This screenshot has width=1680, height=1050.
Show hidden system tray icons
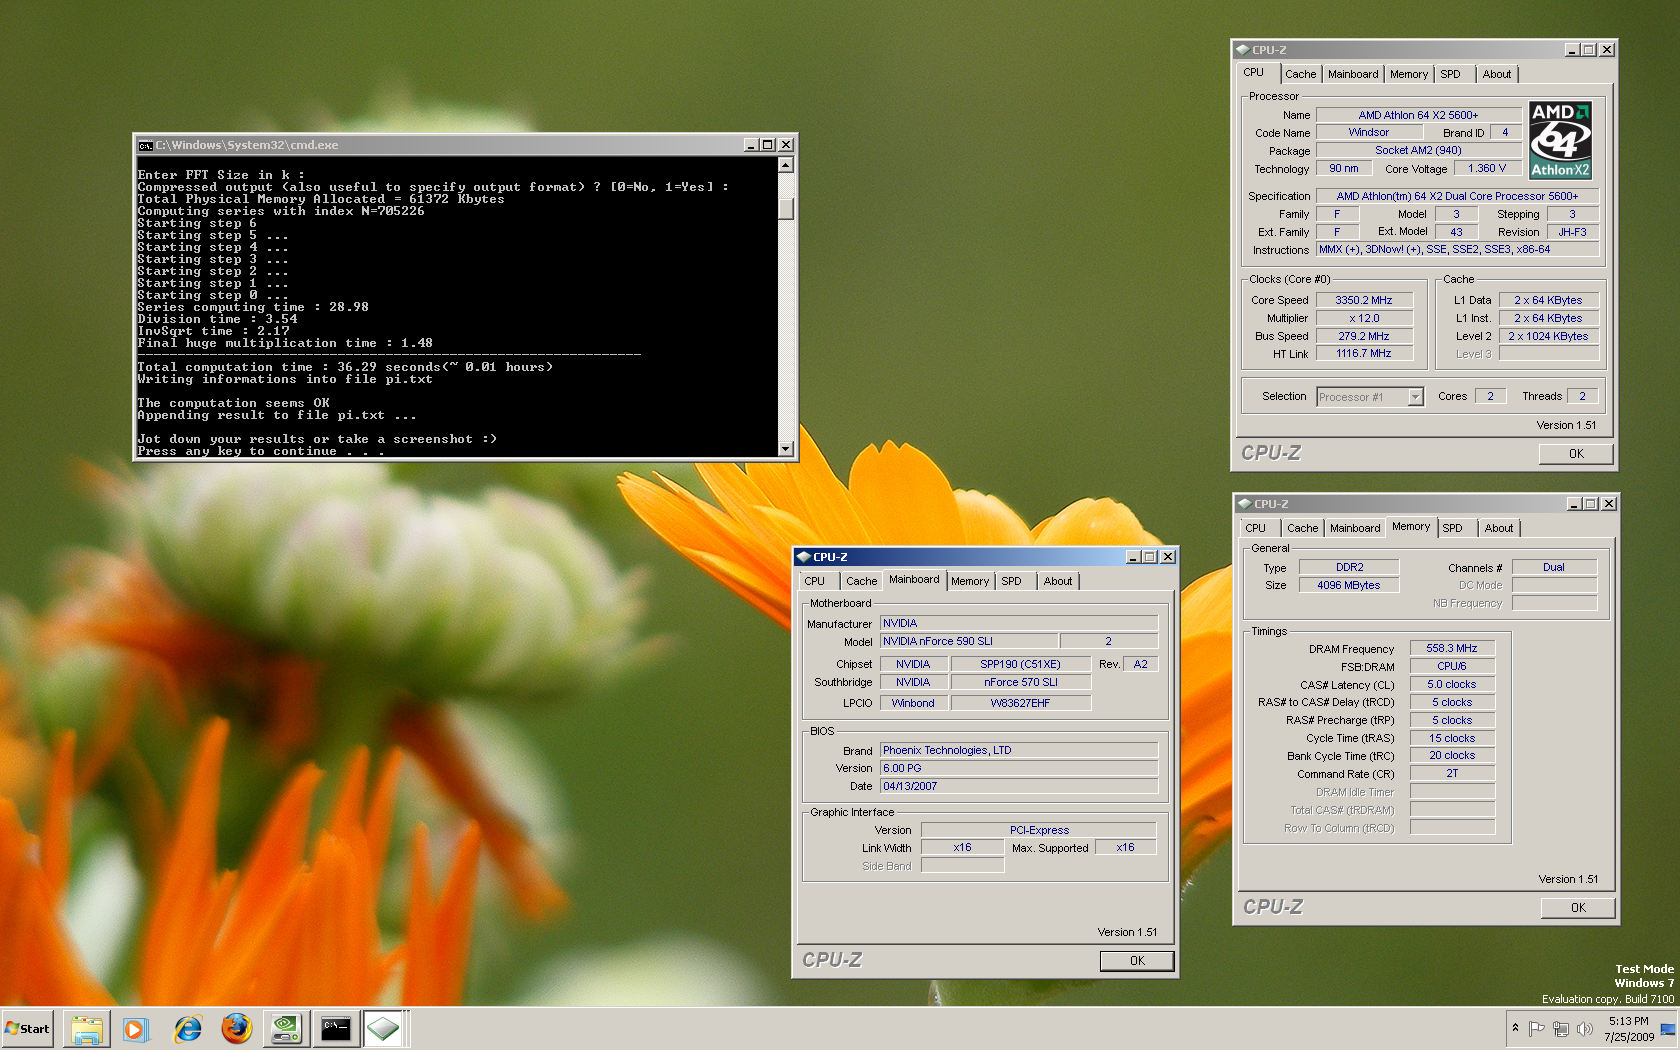coord(1515,1028)
